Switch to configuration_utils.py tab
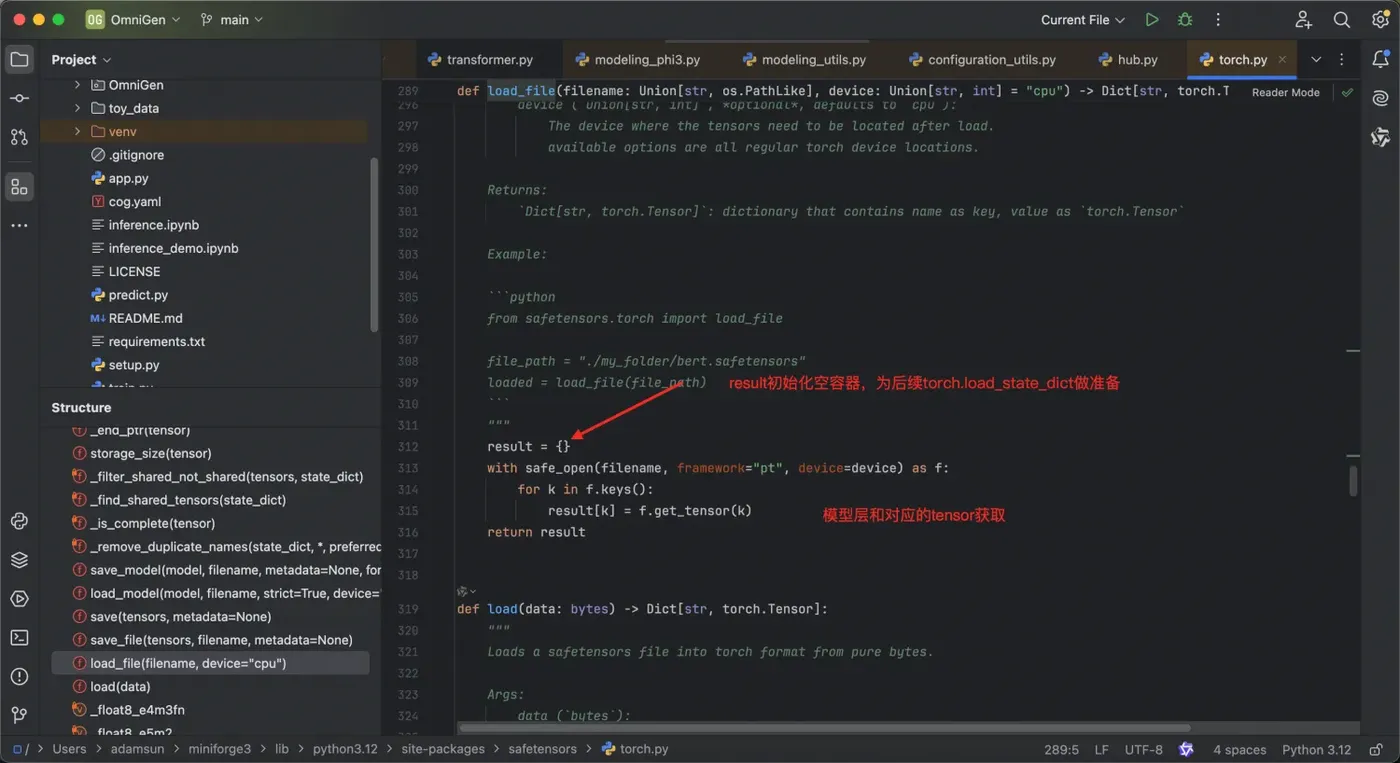The height and width of the screenshot is (763, 1400). (981, 60)
